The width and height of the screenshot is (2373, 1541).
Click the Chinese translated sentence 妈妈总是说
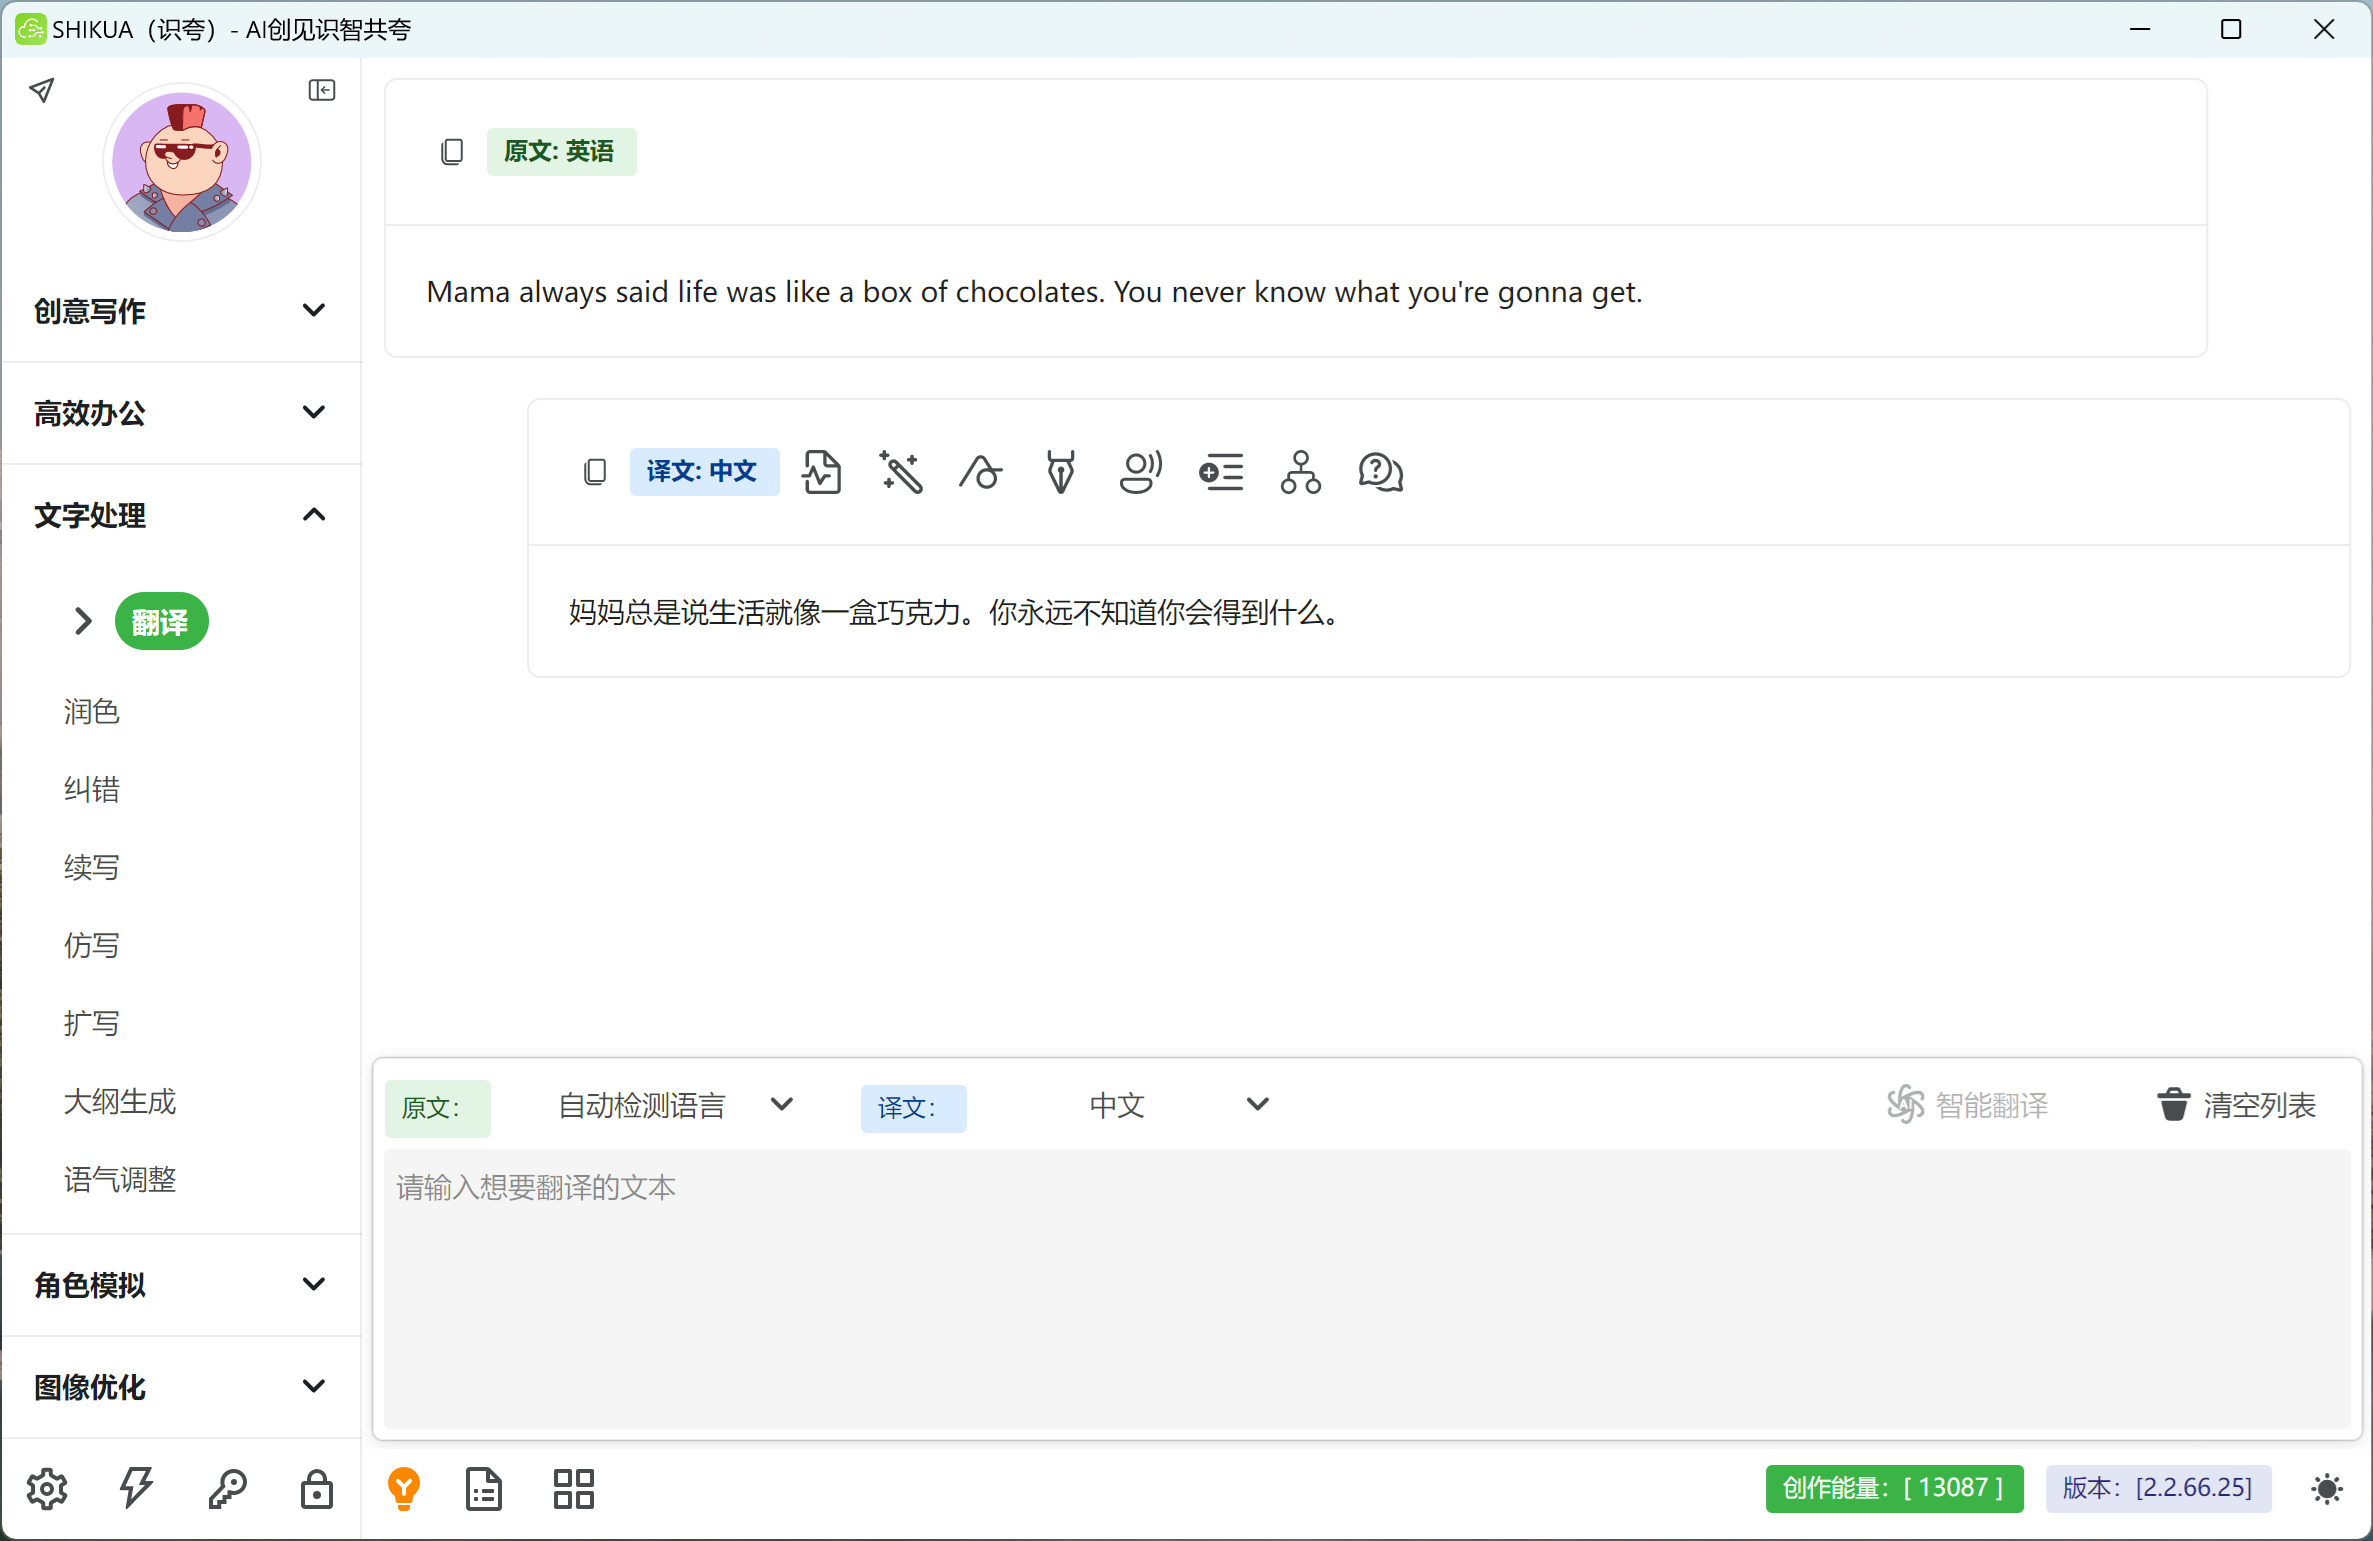tap(956, 612)
